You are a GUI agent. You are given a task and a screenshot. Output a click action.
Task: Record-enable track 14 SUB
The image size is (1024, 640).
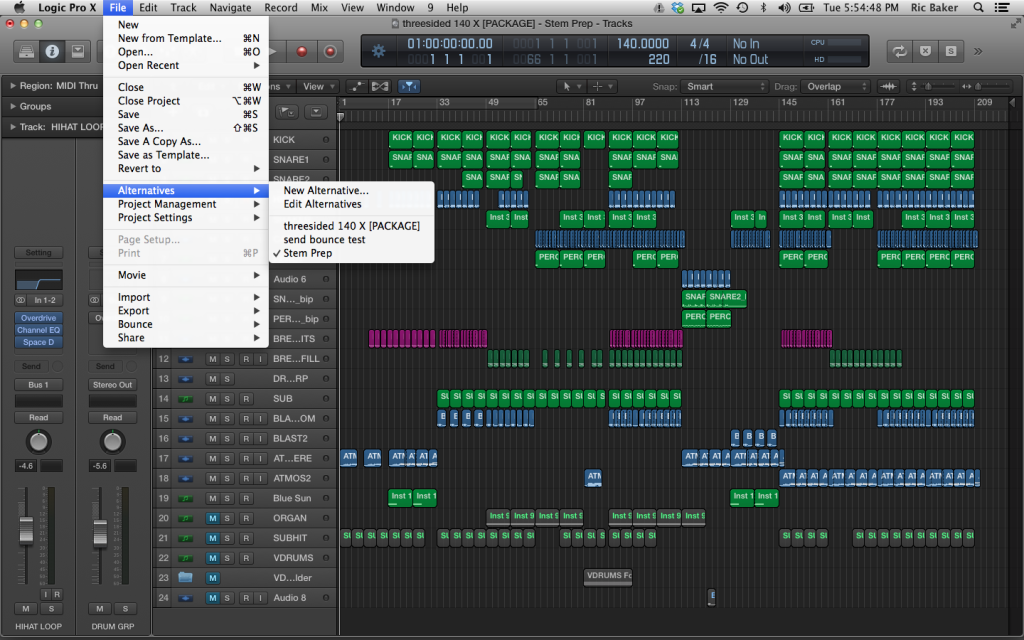click(246, 398)
